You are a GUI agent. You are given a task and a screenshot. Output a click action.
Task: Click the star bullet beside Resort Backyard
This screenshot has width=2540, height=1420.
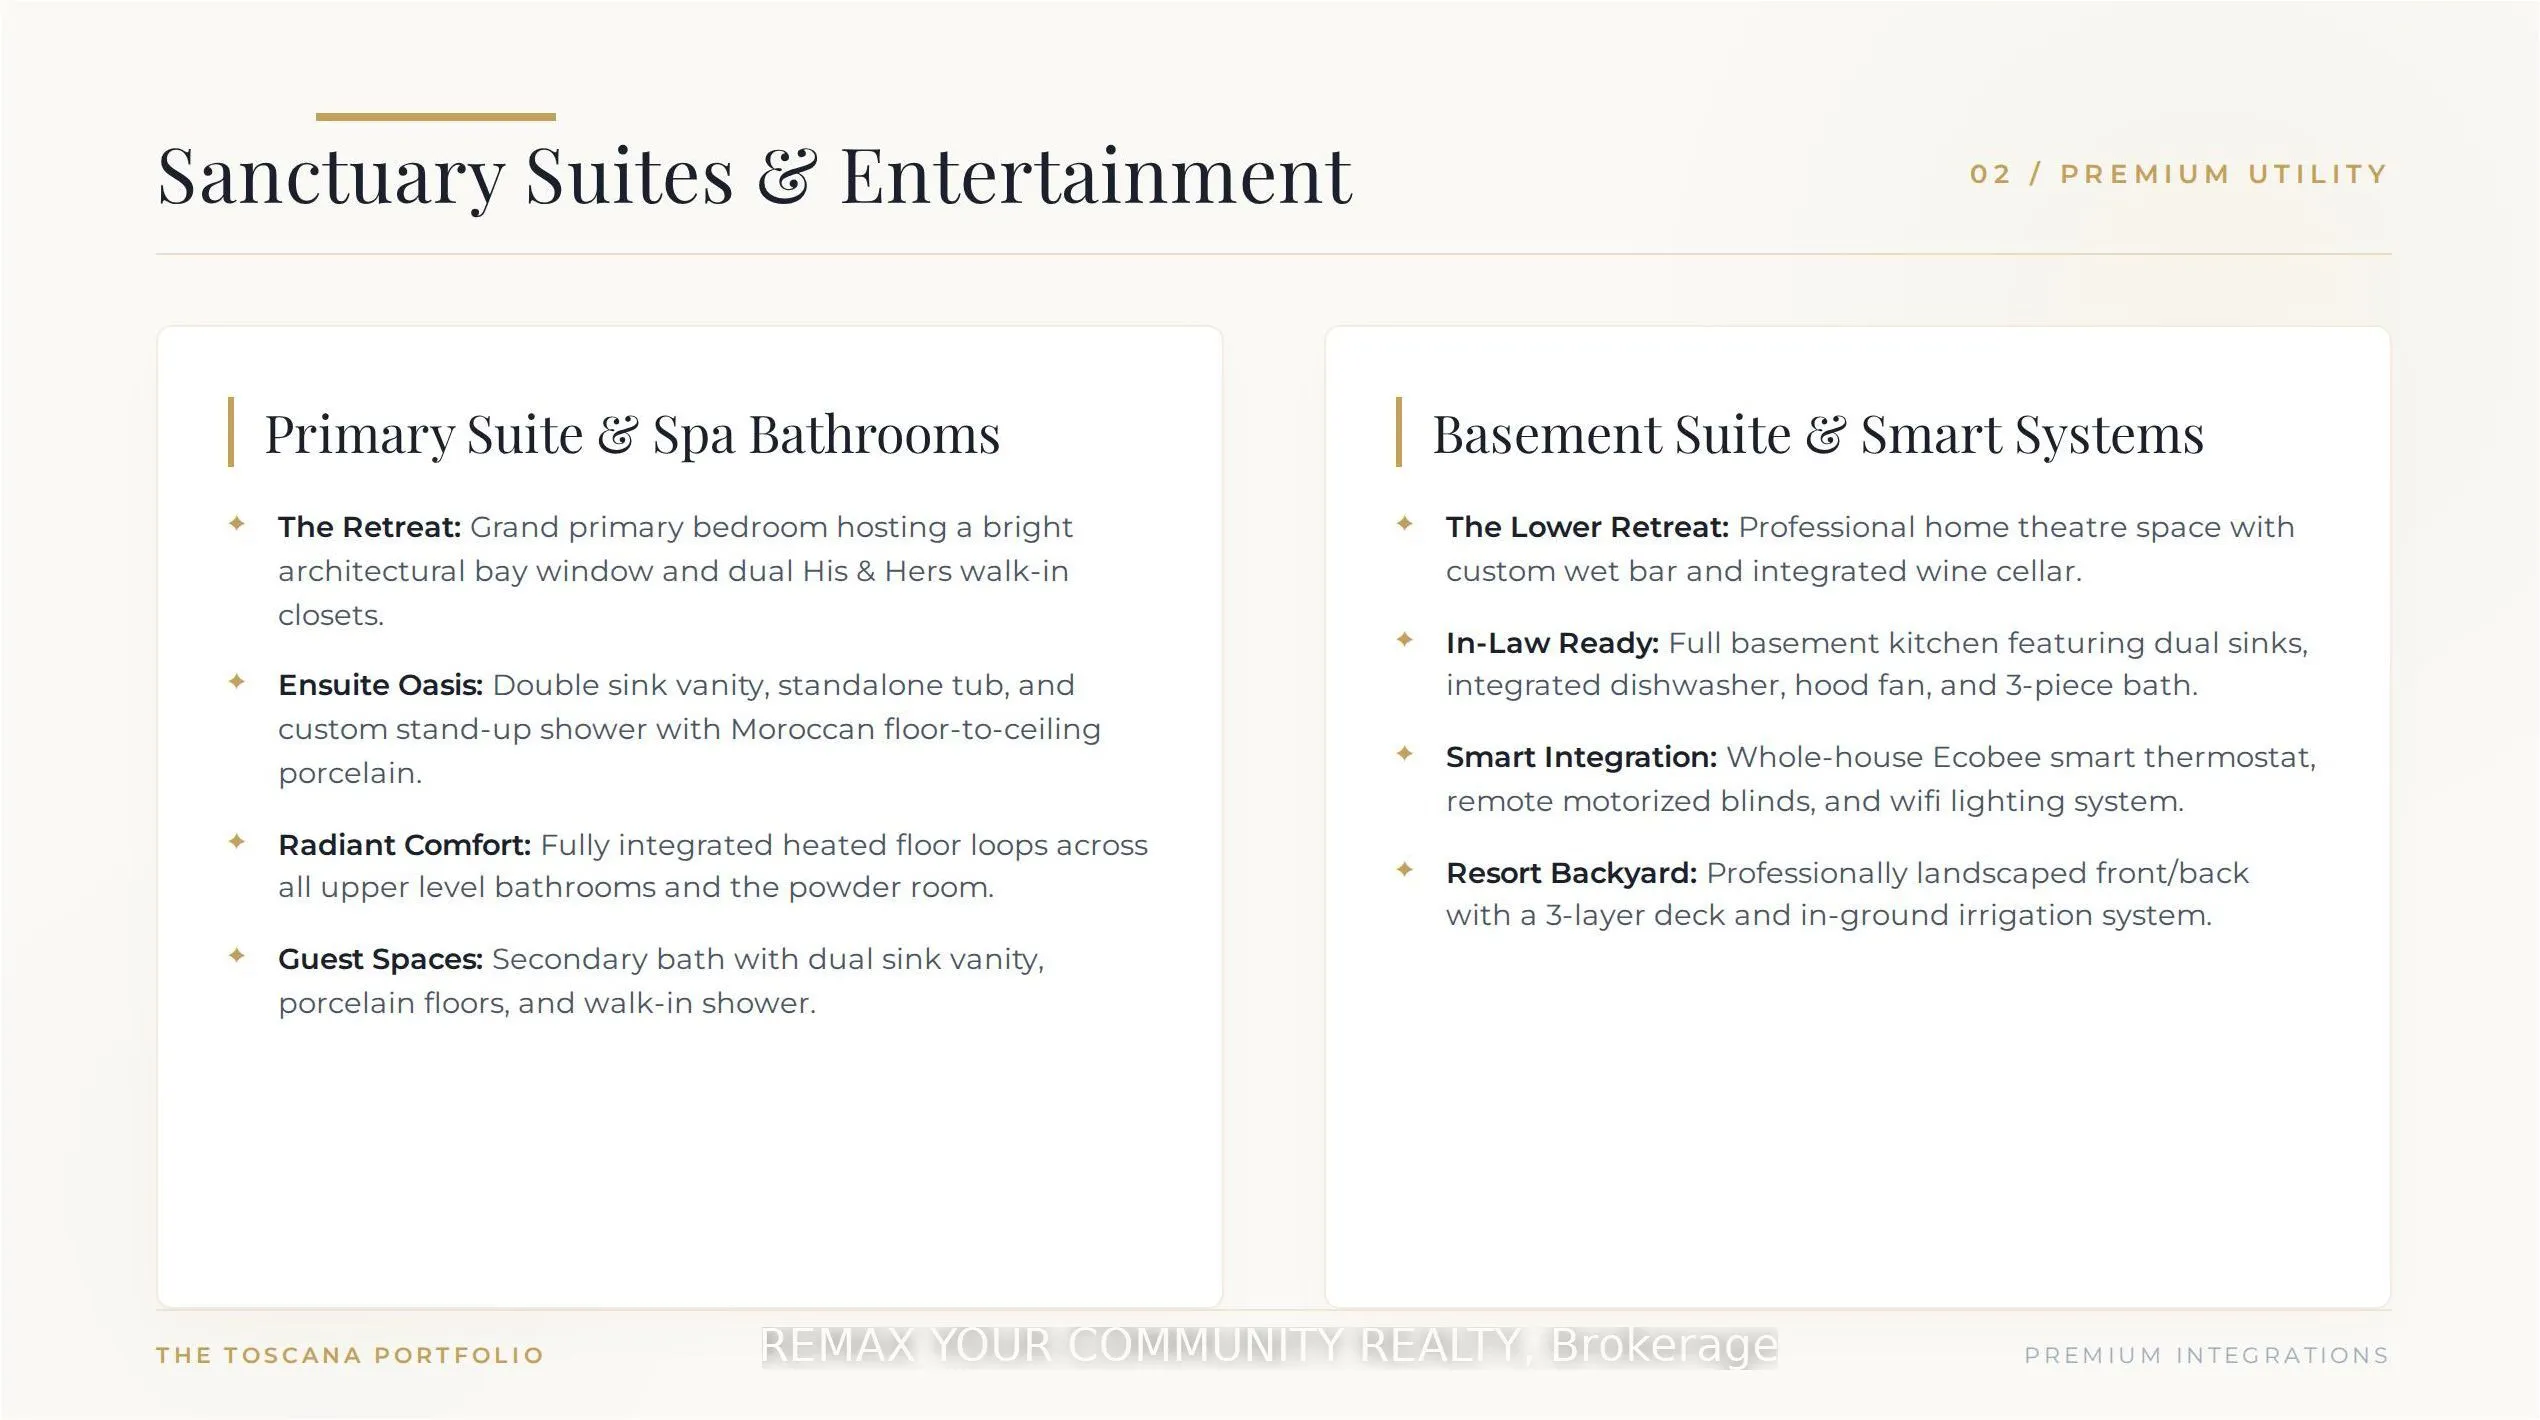coord(1405,869)
